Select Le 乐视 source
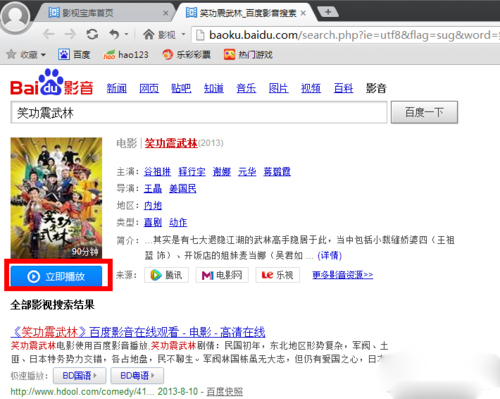Viewport: 500px width, 399px height. point(278,275)
